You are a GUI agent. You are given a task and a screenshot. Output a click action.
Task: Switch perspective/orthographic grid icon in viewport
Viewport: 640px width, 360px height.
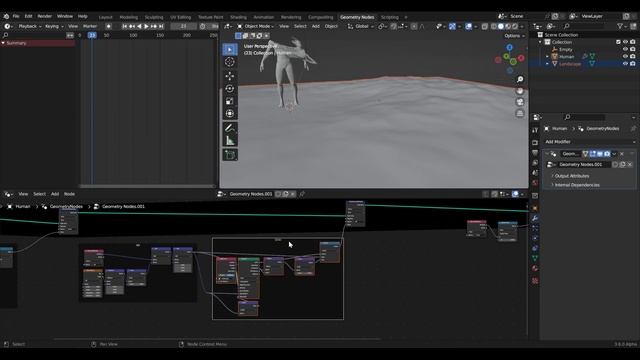coord(520,113)
